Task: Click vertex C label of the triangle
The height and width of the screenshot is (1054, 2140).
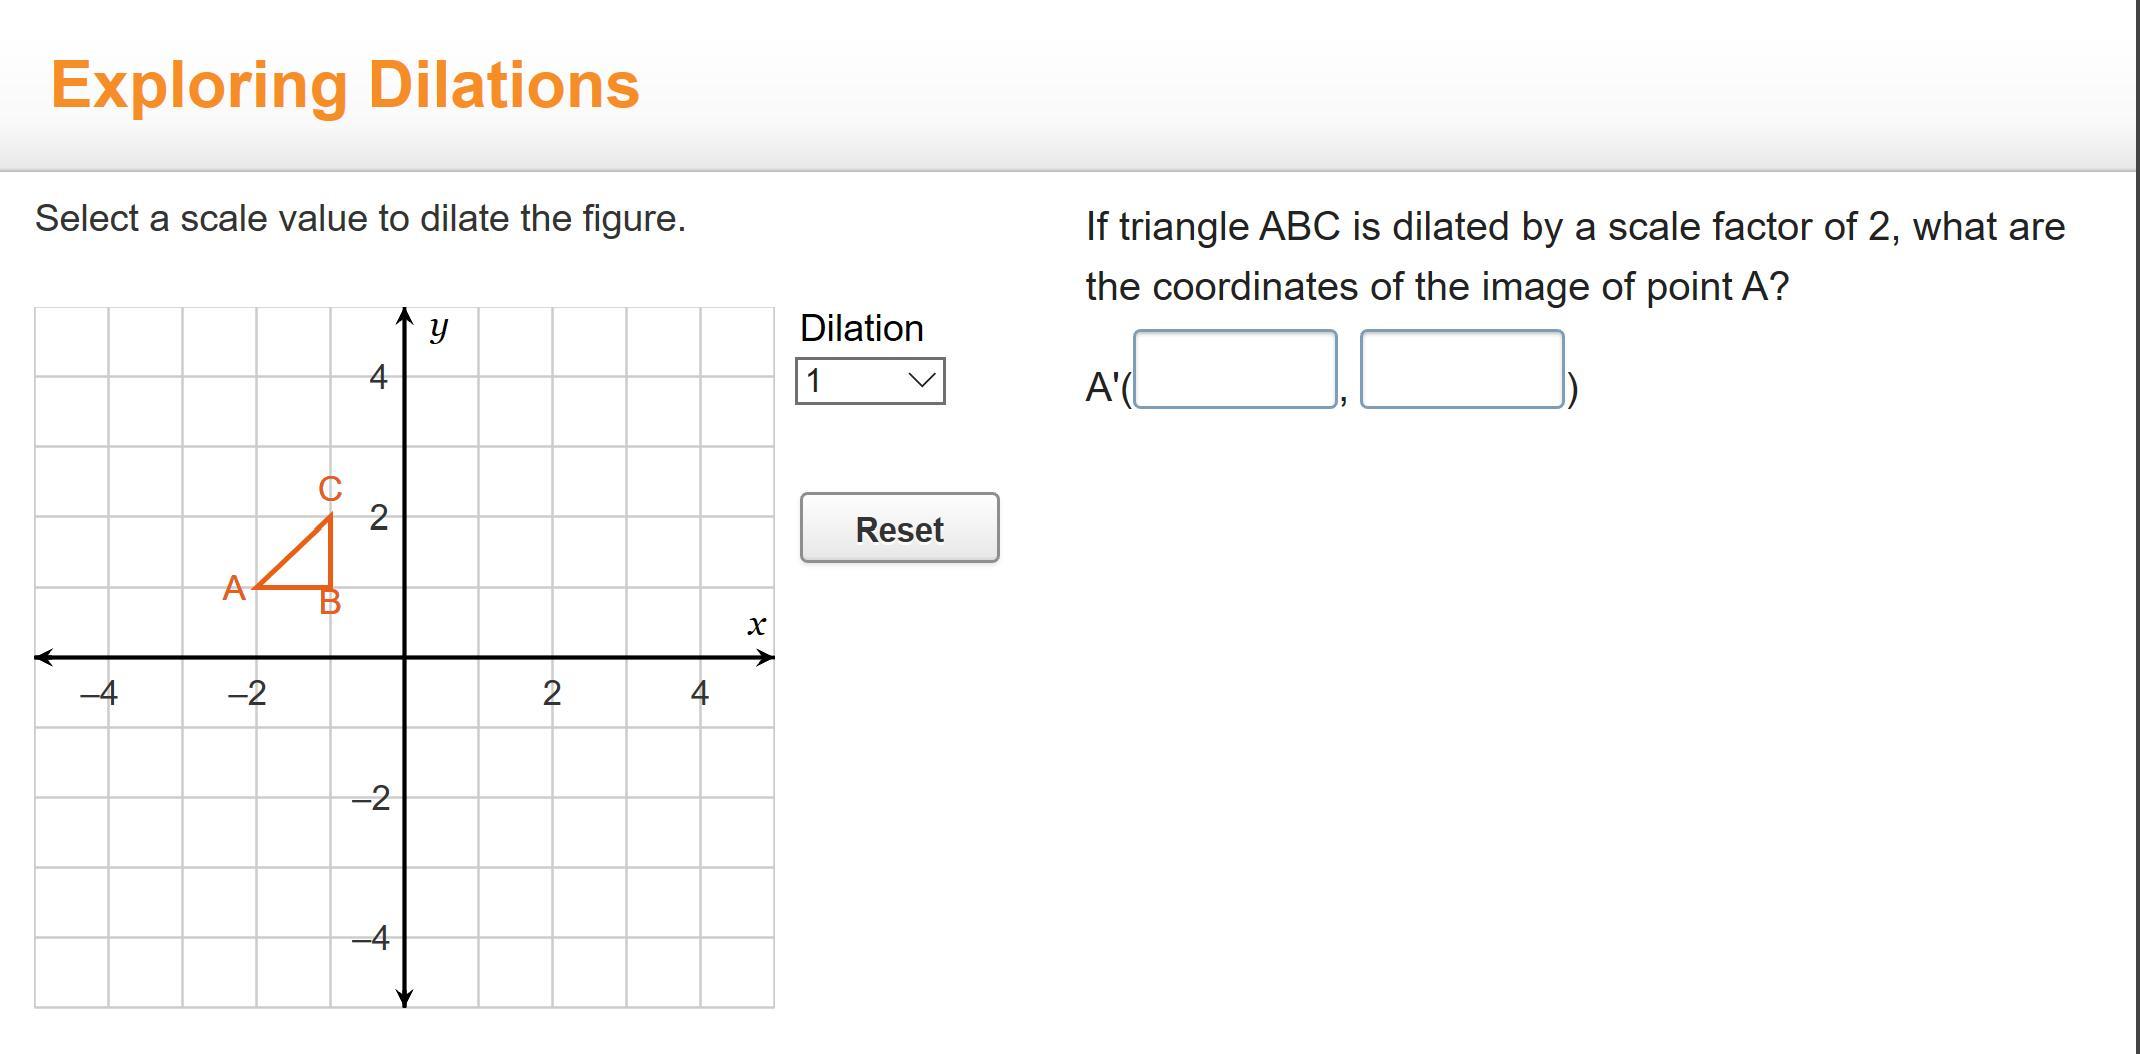Action: 331,489
